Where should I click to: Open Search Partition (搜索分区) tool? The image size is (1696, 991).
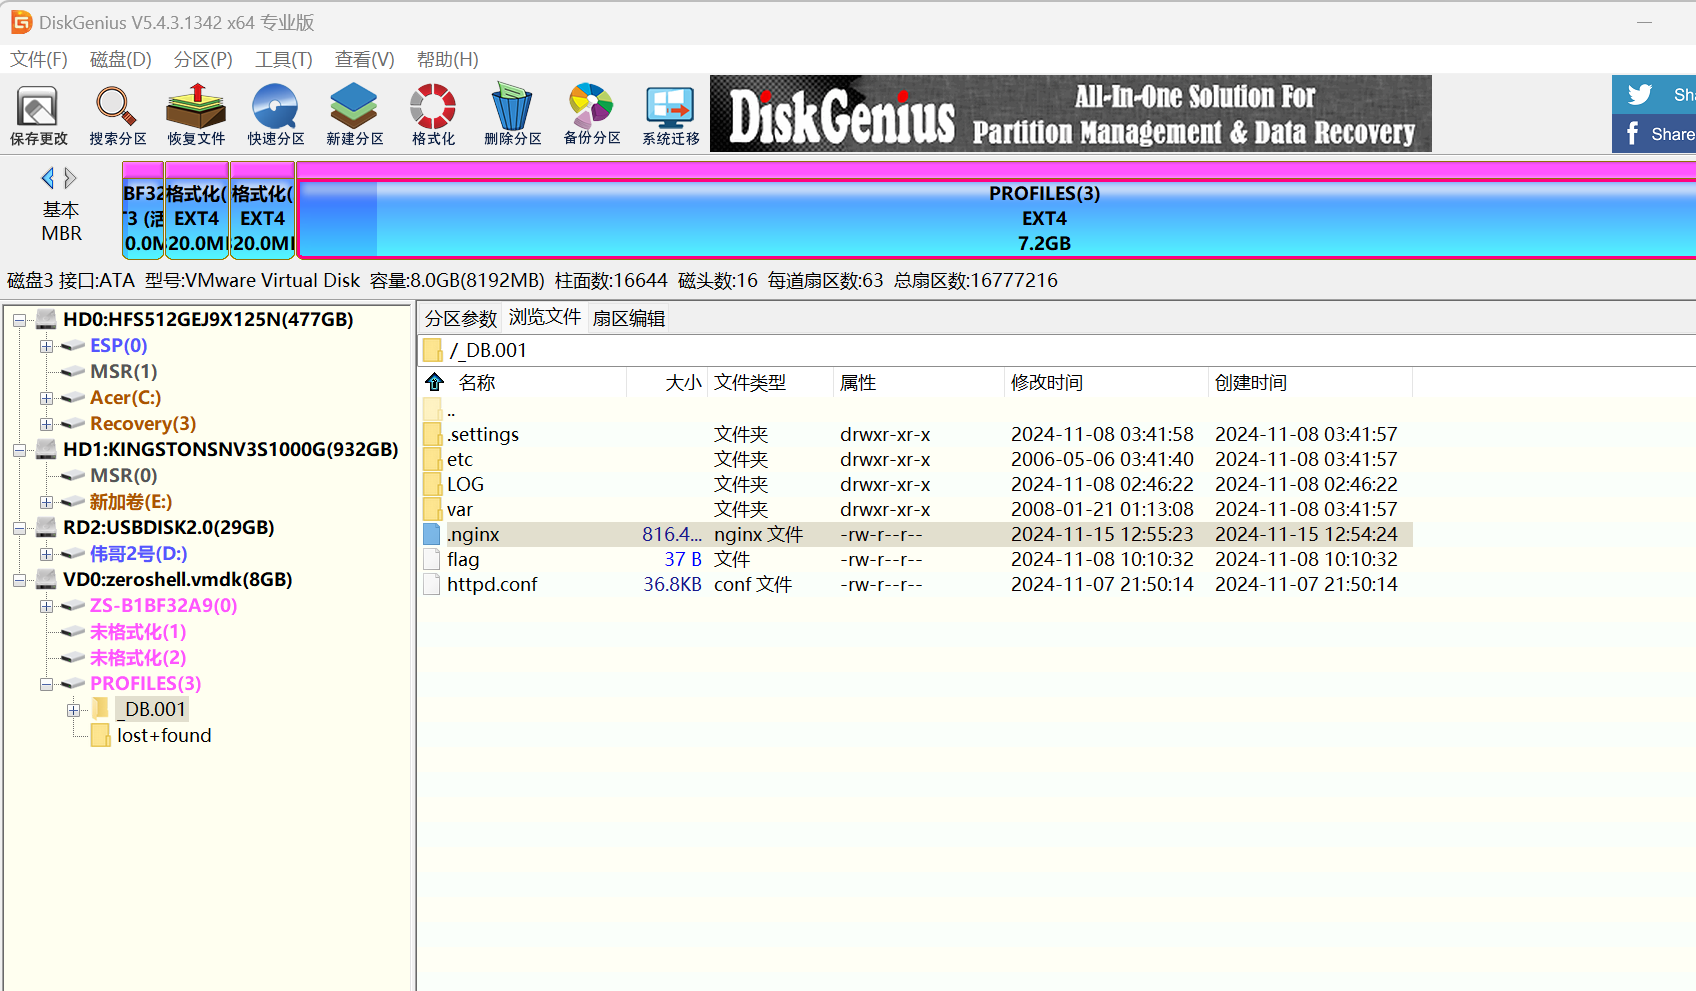(x=117, y=115)
